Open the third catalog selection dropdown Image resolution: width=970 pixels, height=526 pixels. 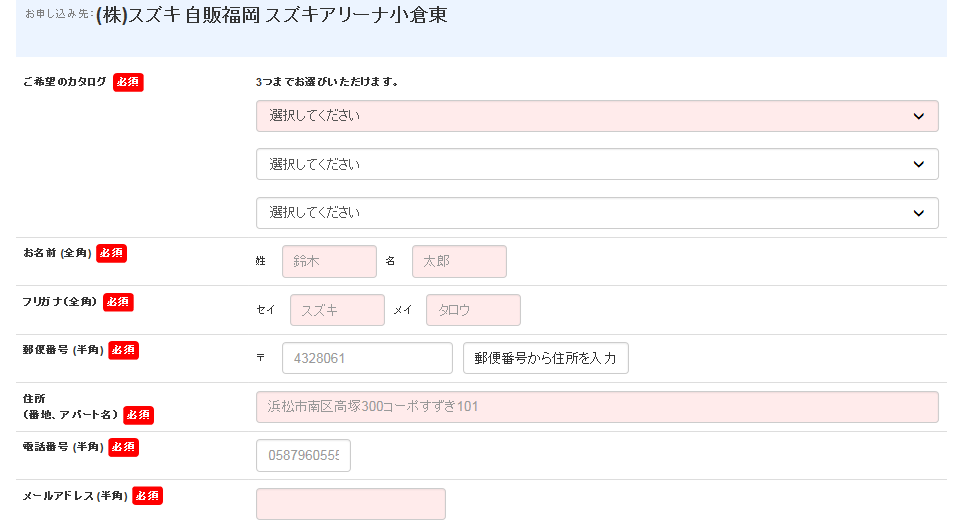pyautogui.click(x=596, y=213)
